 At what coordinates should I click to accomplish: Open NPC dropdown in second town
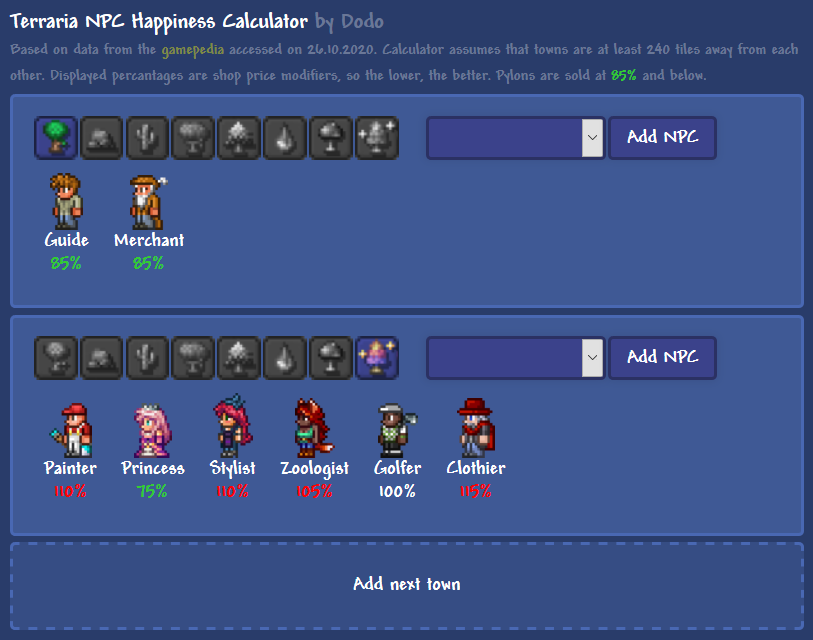point(515,358)
